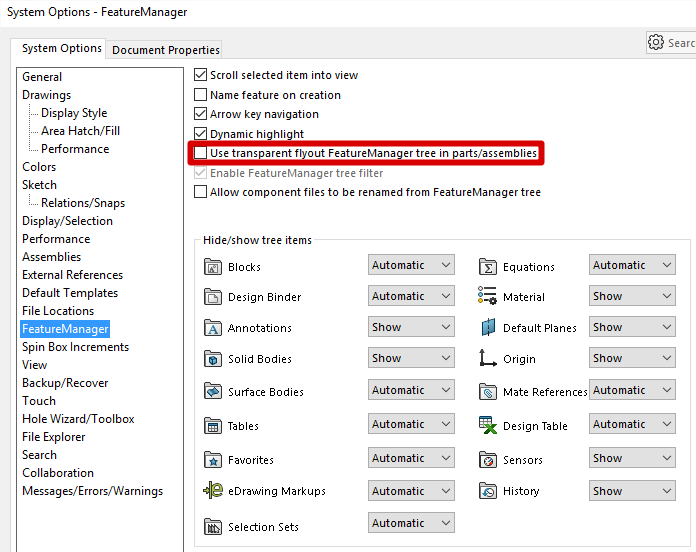696x552 pixels.
Task: Enable transparent flyout FeatureManager tree checkbox
Action: (x=201, y=153)
